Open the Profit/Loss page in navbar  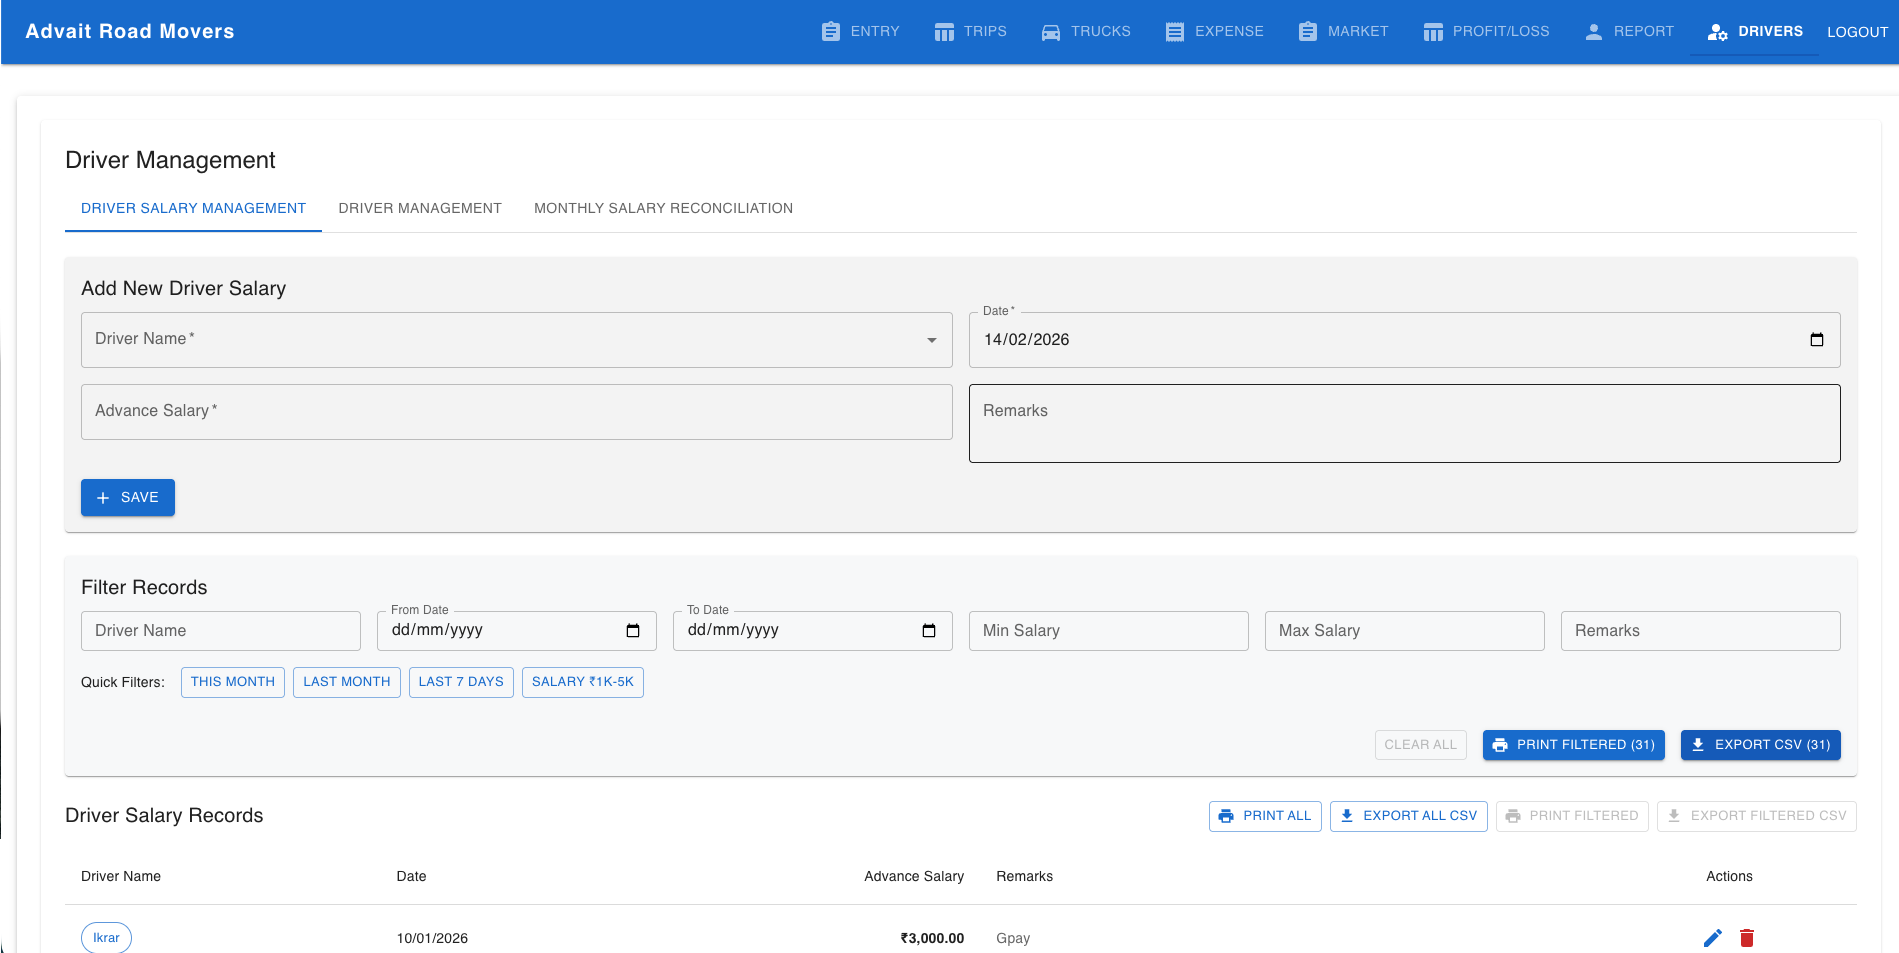pyautogui.click(x=1486, y=32)
